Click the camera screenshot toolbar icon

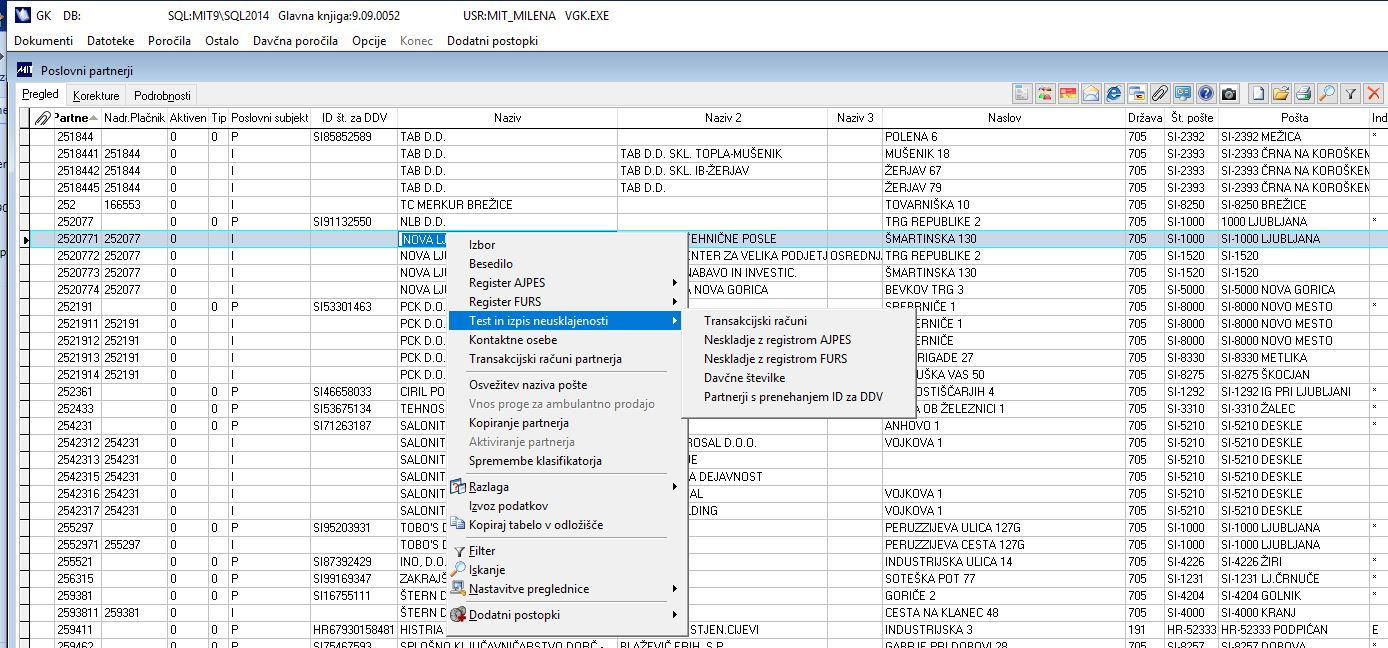(1229, 94)
